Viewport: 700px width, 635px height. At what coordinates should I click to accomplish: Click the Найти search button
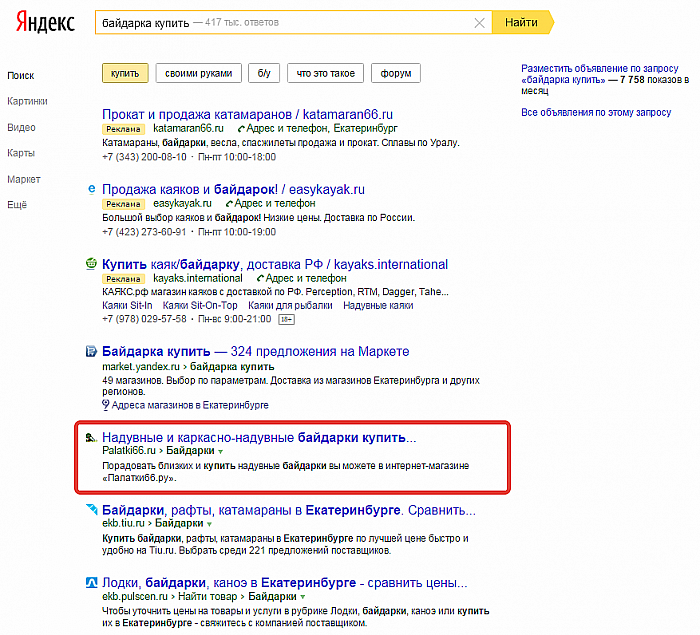tap(521, 22)
